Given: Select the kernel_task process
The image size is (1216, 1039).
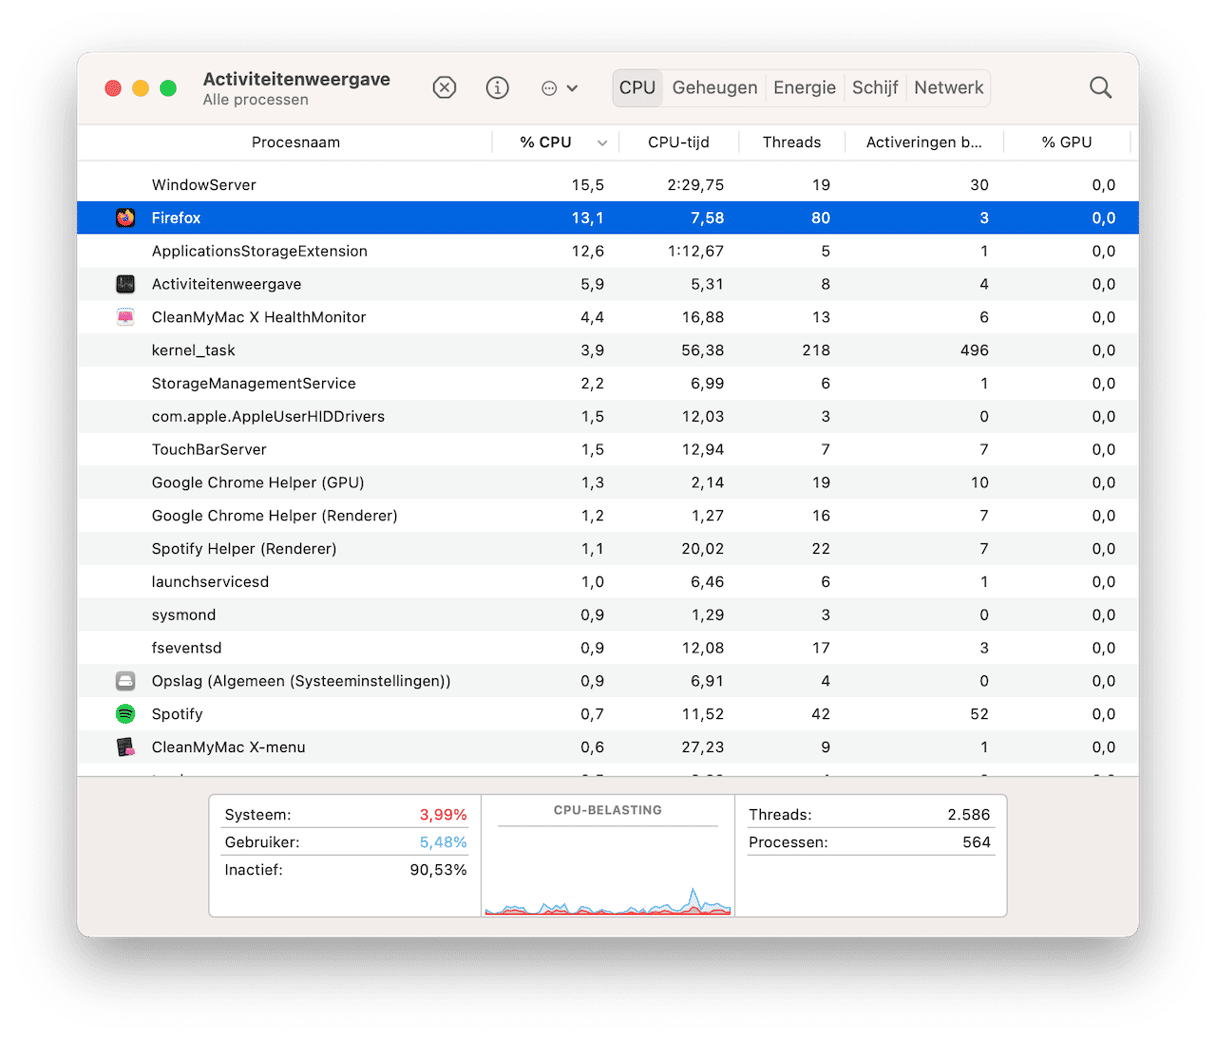Looking at the screenshot, I should (608, 350).
